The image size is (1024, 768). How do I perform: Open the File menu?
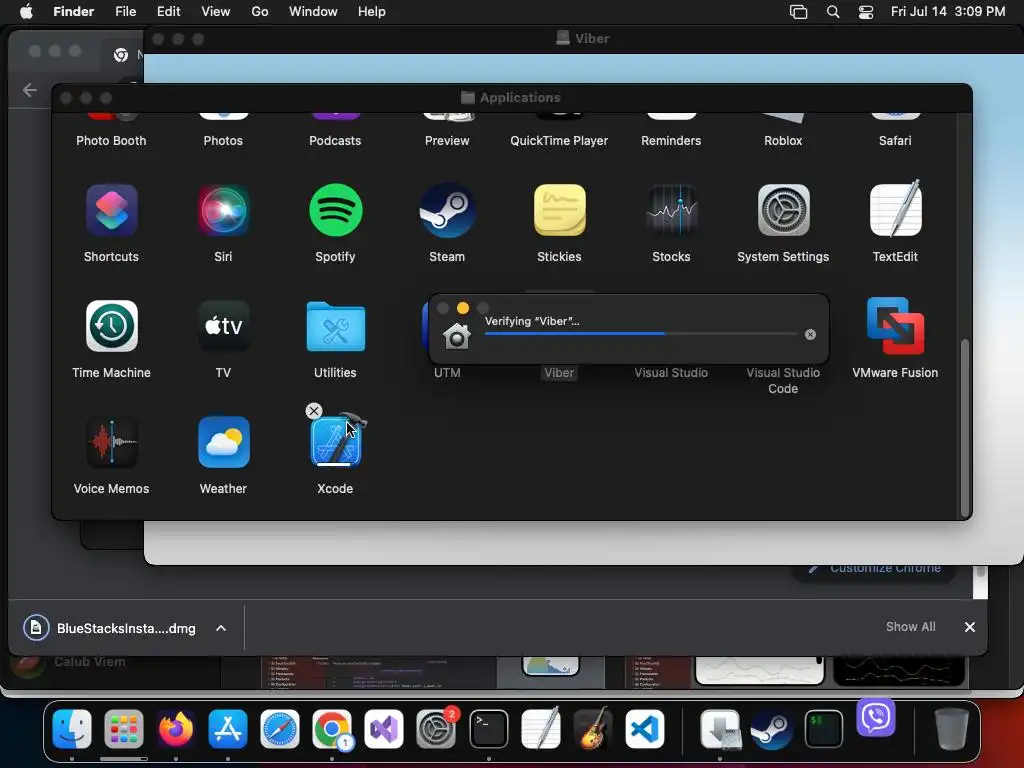tap(125, 12)
